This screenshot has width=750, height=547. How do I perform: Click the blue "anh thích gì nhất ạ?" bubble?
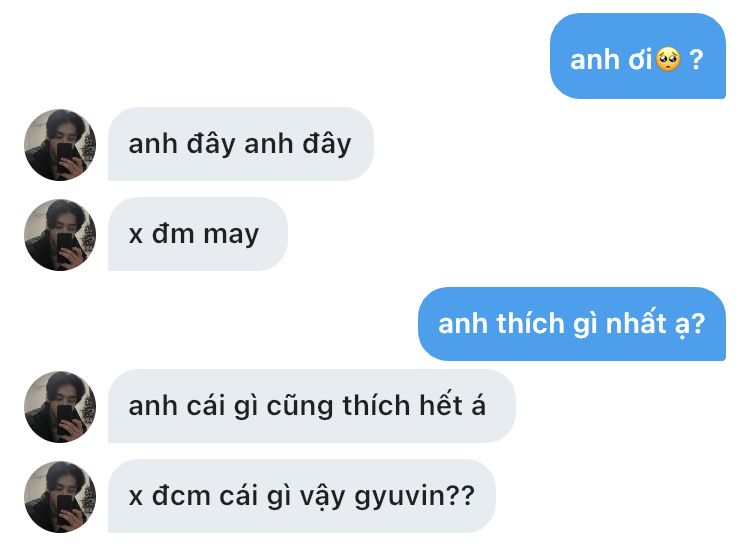click(572, 324)
